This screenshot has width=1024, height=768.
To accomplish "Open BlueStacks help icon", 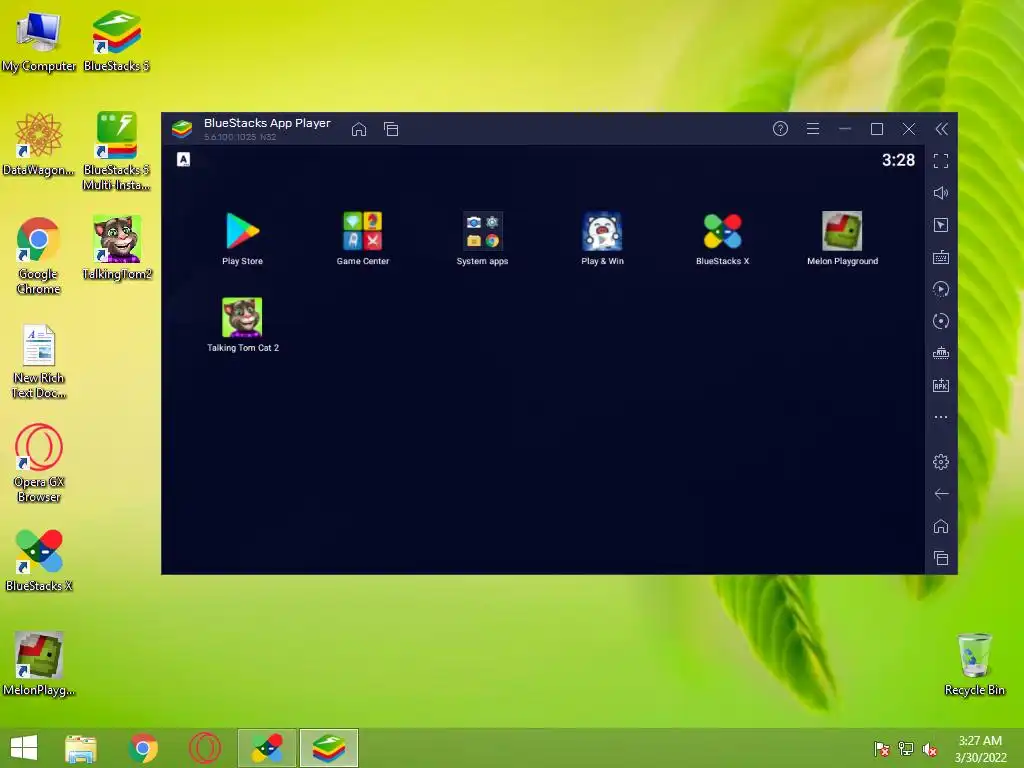I will pos(780,129).
